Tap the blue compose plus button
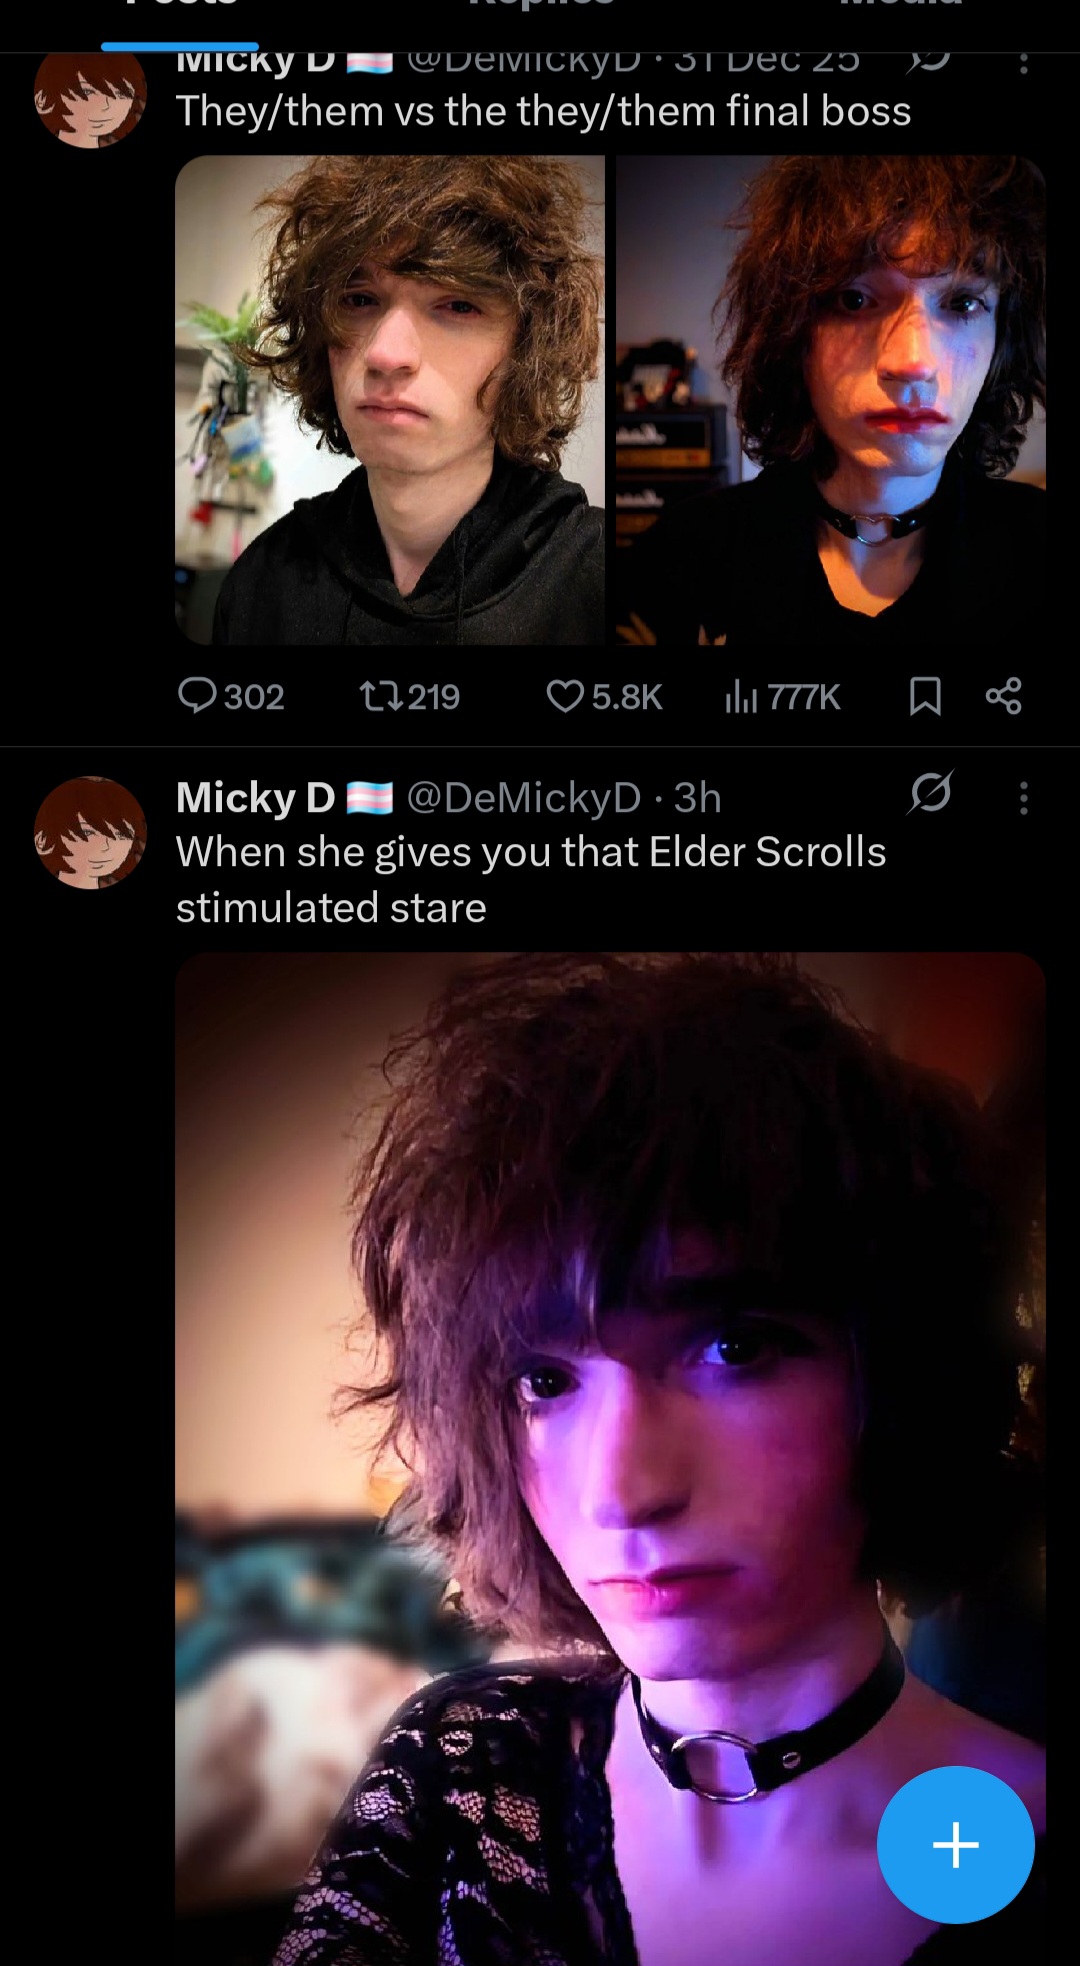 pos(956,1845)
